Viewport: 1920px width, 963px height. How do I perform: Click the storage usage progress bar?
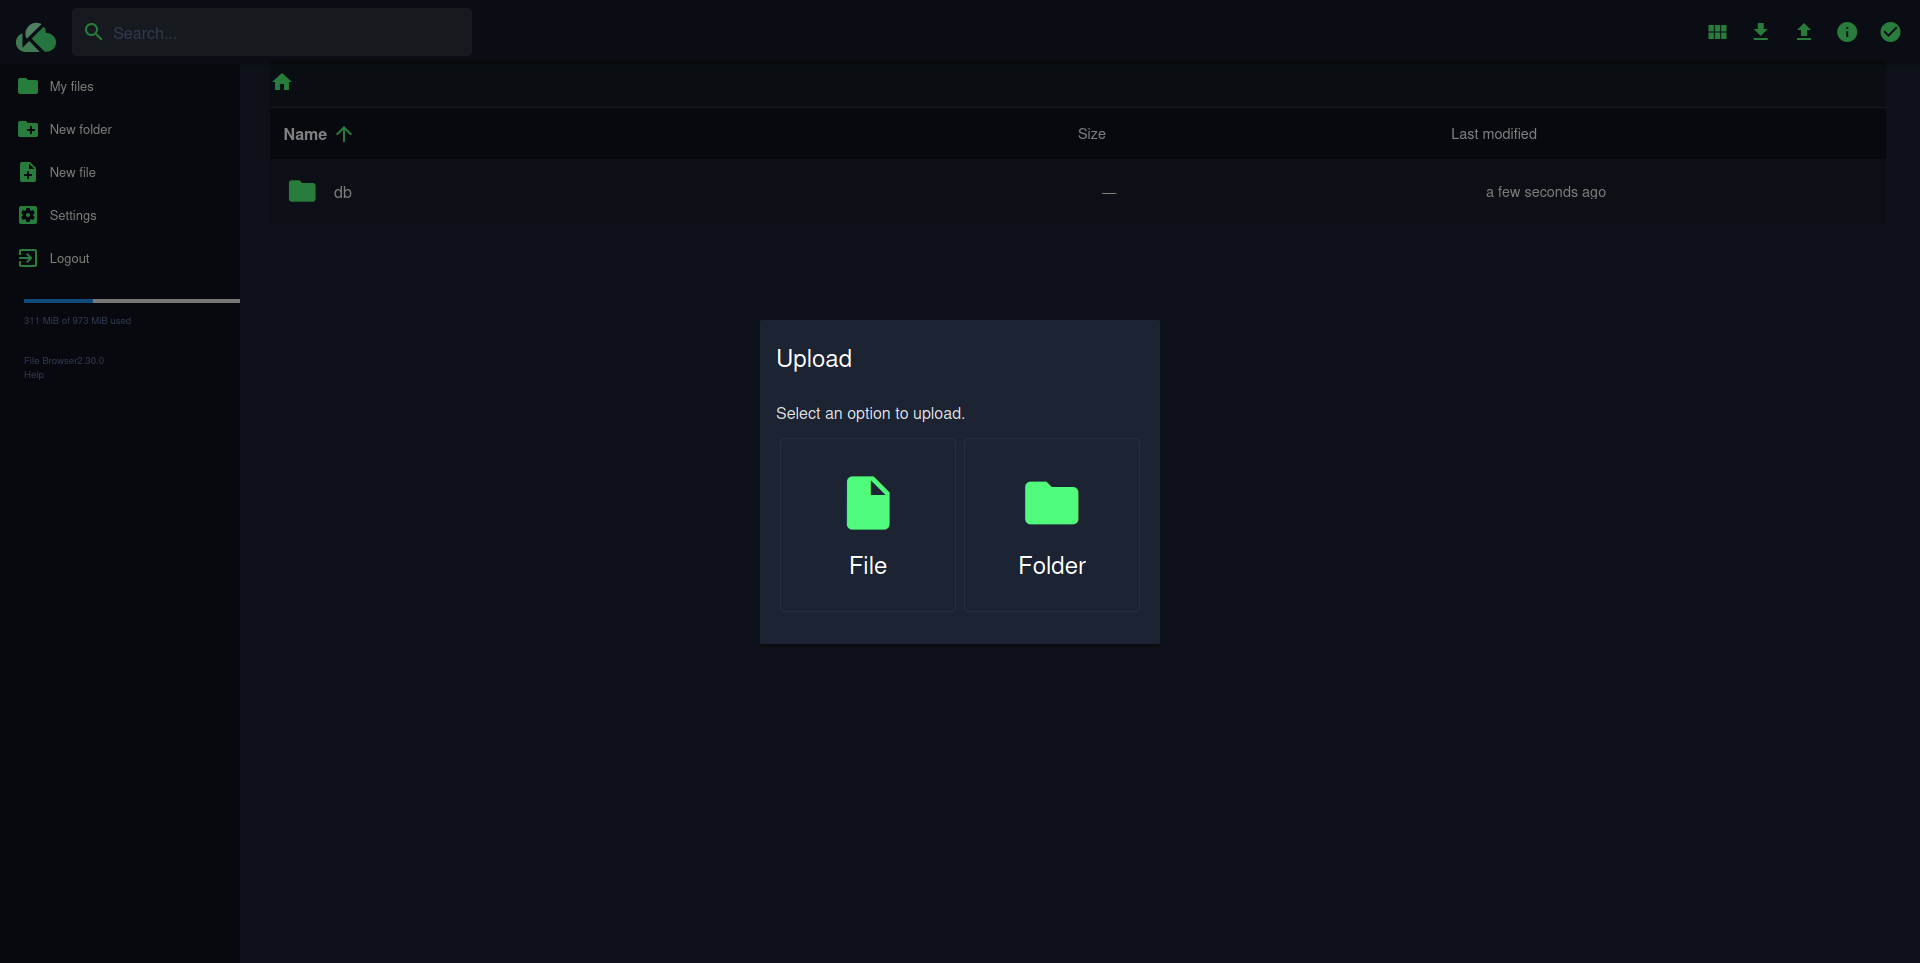pos(132,300)
